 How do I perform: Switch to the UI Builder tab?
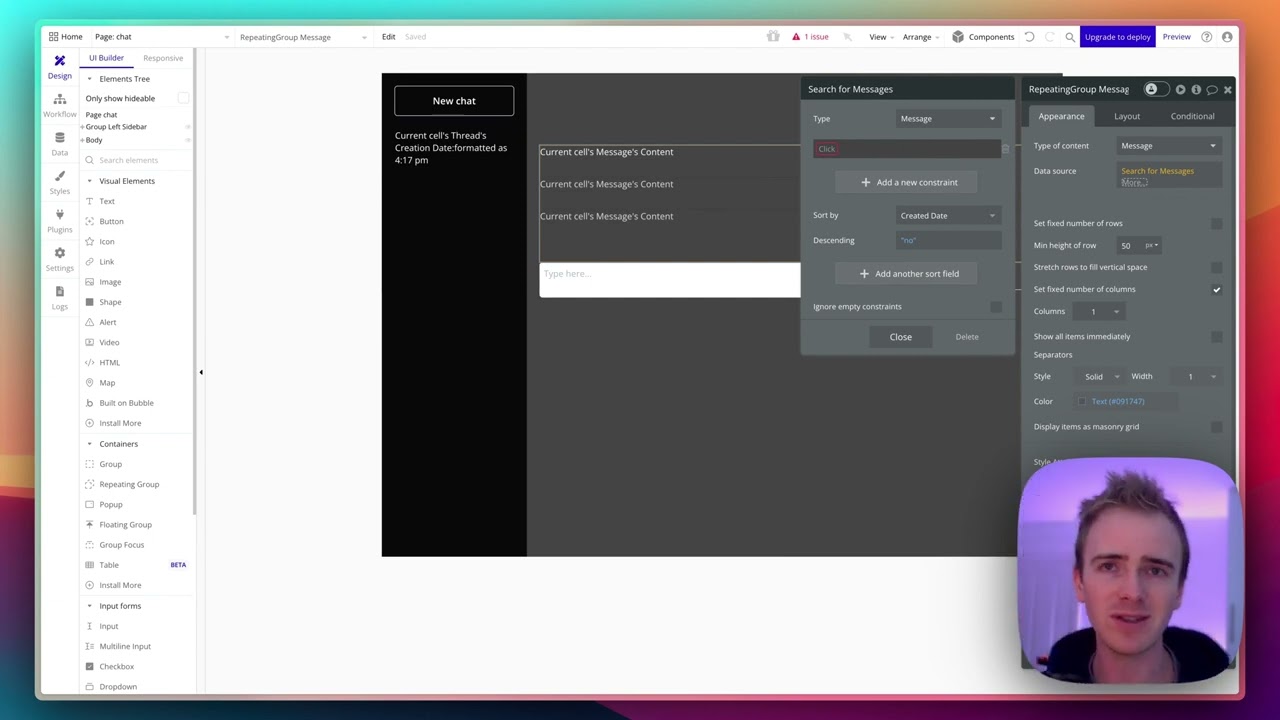(x=106, y=58)
